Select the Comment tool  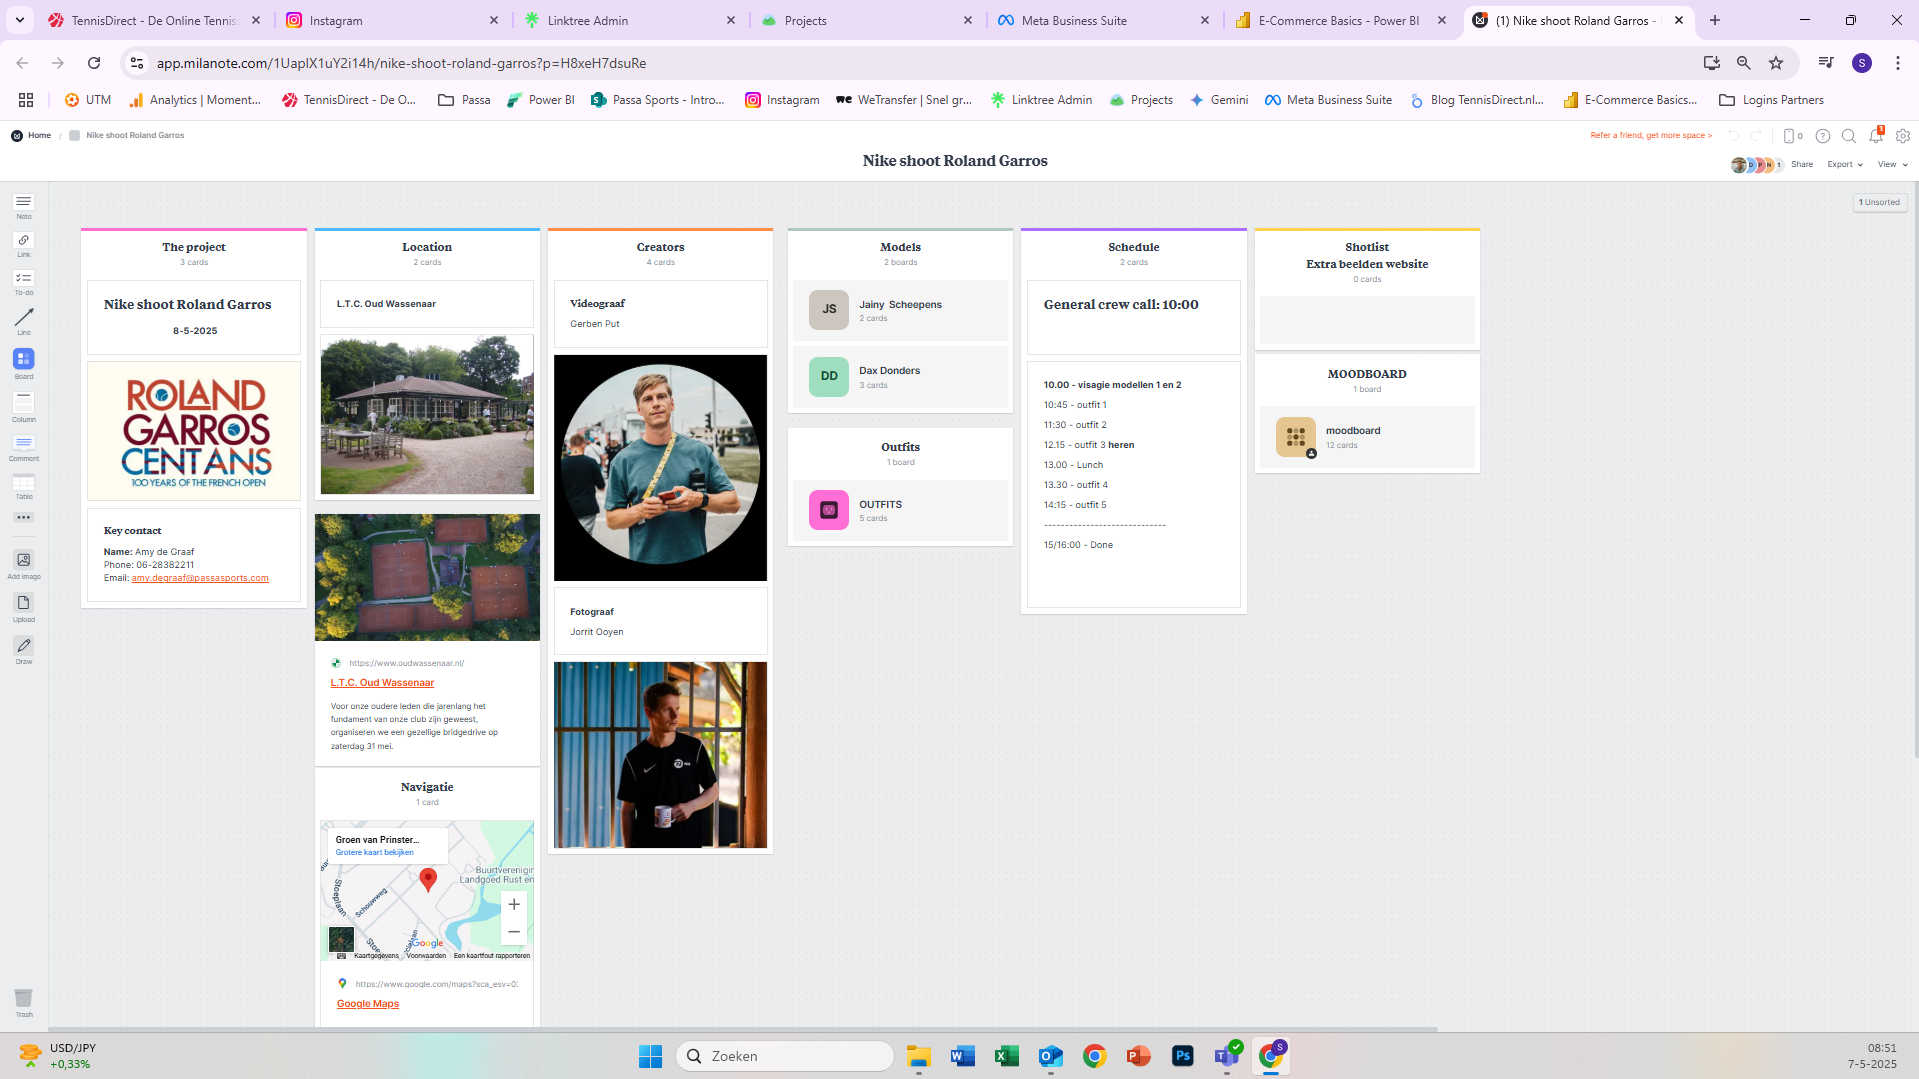[x=24, y=443]
